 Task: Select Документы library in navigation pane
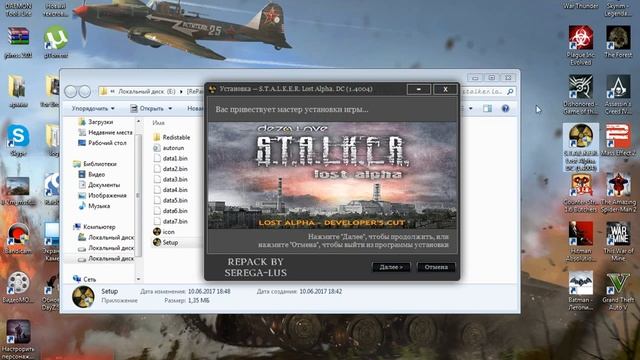[99, 185]
